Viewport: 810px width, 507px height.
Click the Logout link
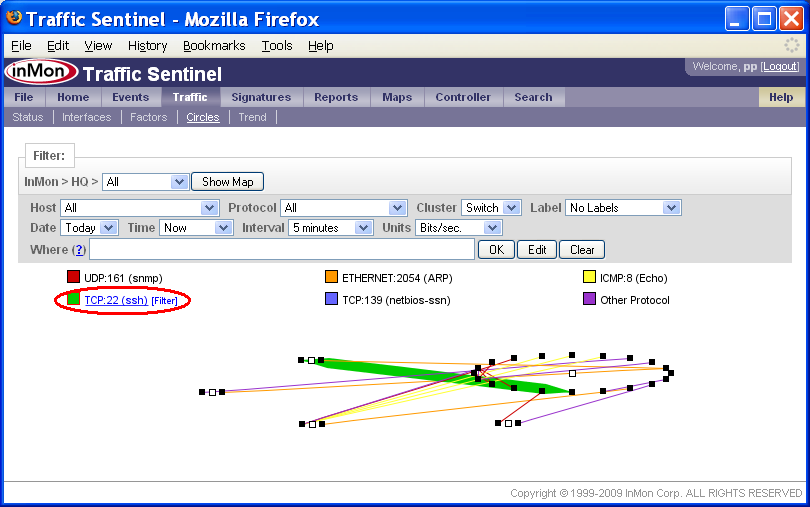point(781,66)
